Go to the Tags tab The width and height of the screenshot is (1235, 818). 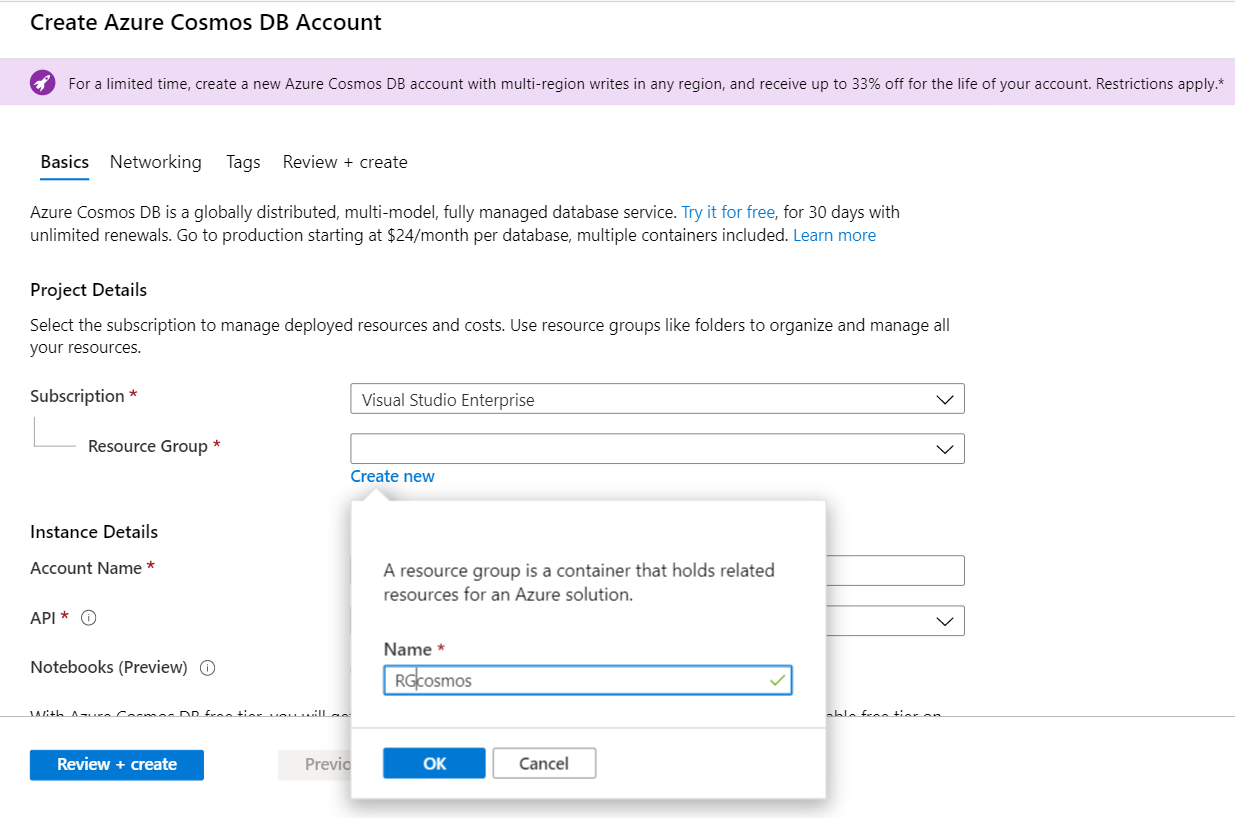coord(243,162)
